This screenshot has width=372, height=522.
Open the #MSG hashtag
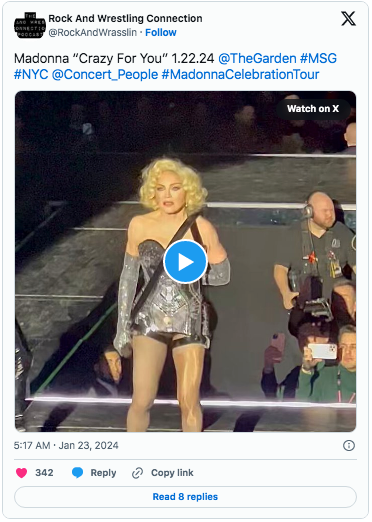[318, 58]
